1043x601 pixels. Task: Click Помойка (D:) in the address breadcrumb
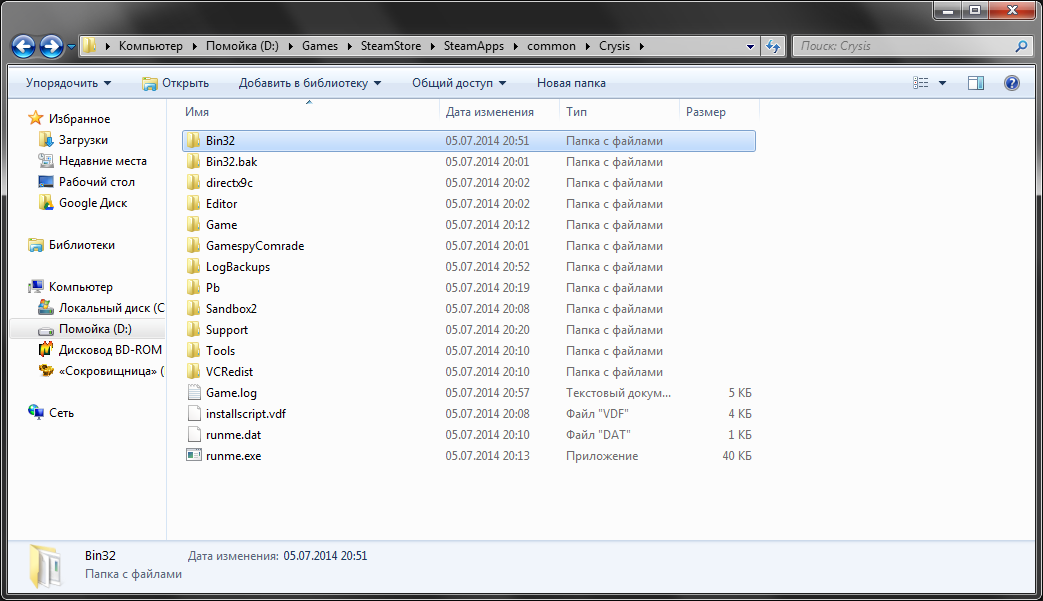pyautogui.click(x=242, y=46)
